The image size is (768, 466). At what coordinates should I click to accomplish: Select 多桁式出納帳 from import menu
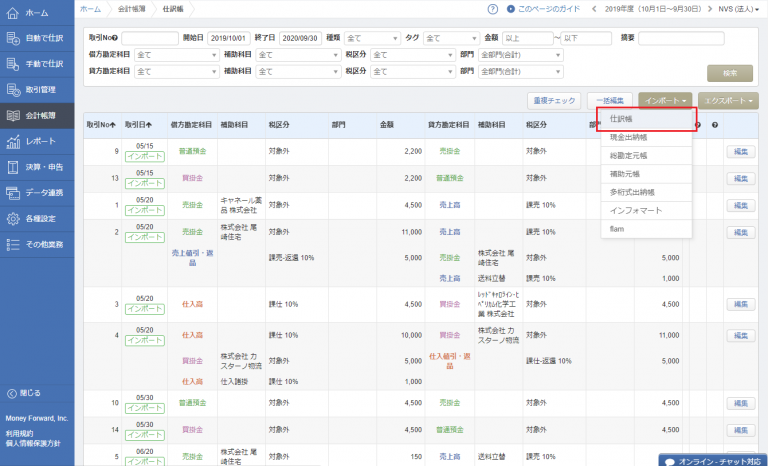[x=647, y=193]
